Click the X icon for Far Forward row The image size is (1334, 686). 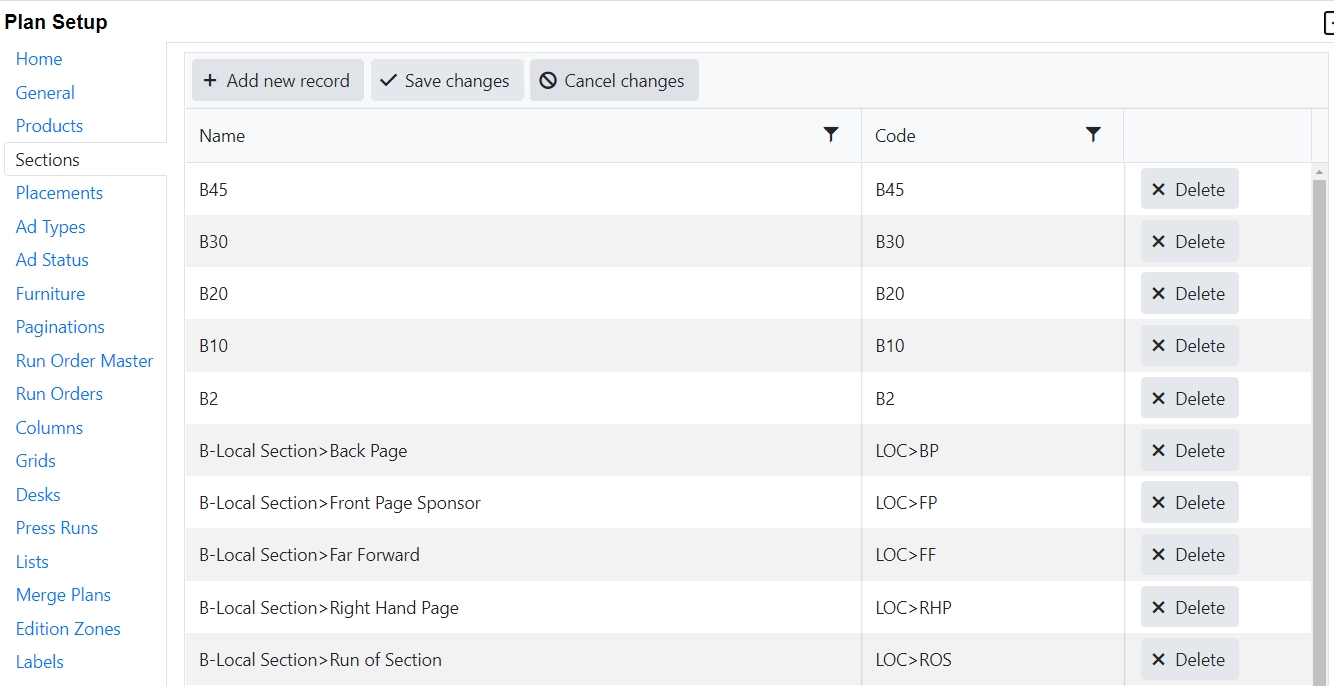pos(1158,555)
